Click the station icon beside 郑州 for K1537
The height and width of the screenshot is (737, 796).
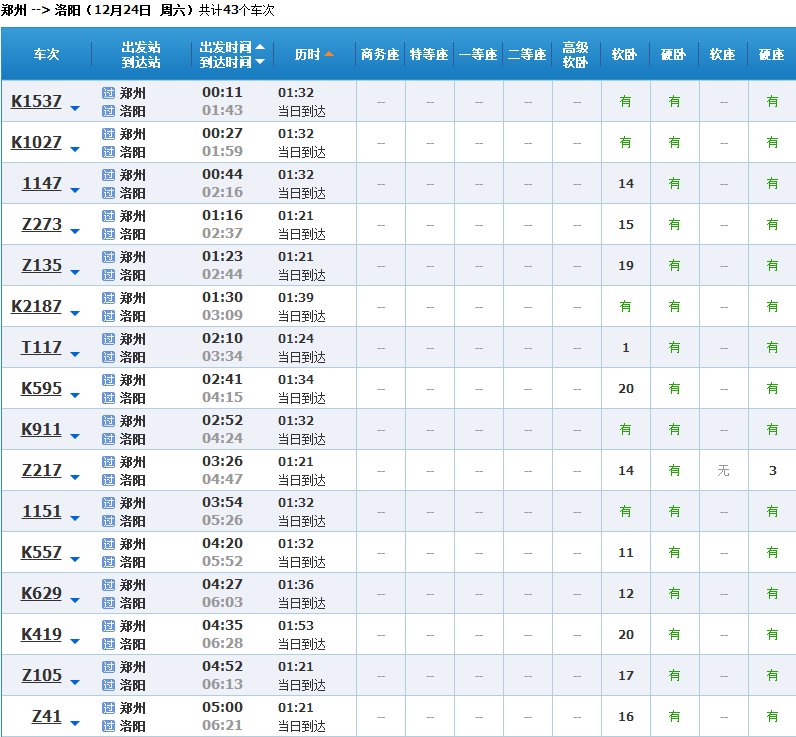pyautogui.click(x=109, y=92)
